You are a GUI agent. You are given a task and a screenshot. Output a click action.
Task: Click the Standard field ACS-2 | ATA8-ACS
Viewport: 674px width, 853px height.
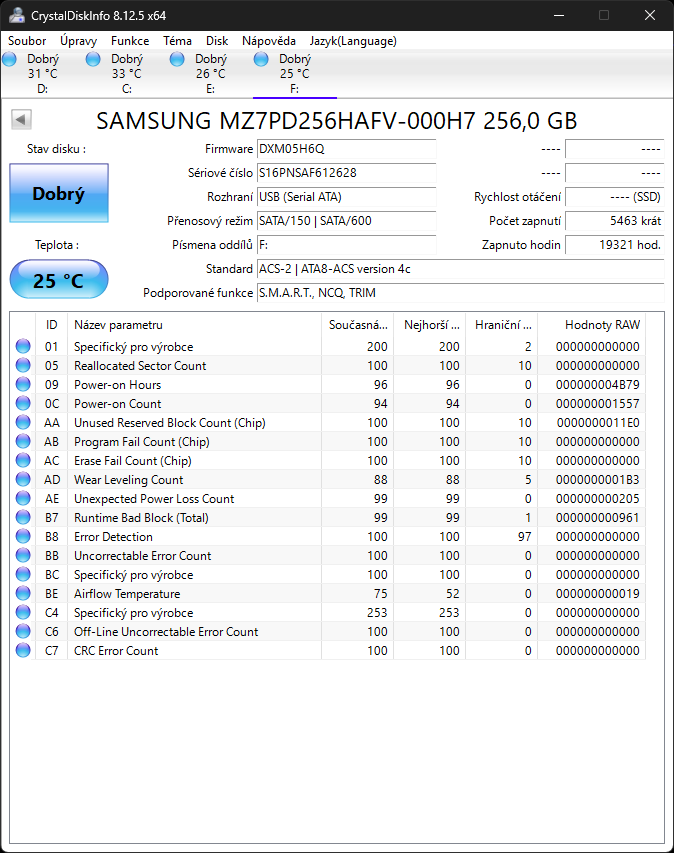[x=460, y=269]
